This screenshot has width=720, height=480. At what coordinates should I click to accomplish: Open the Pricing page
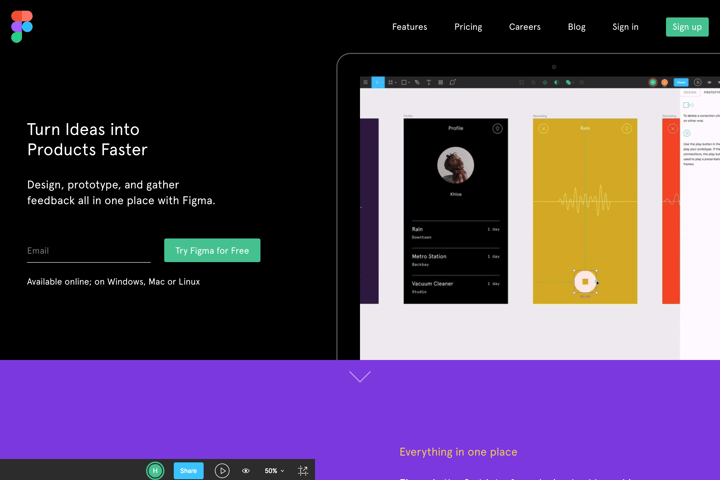tap(468, 27)
